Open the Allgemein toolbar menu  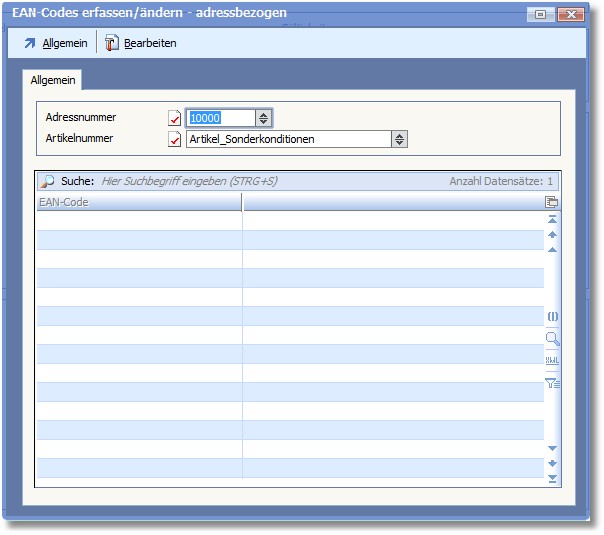tap(55, 43)
